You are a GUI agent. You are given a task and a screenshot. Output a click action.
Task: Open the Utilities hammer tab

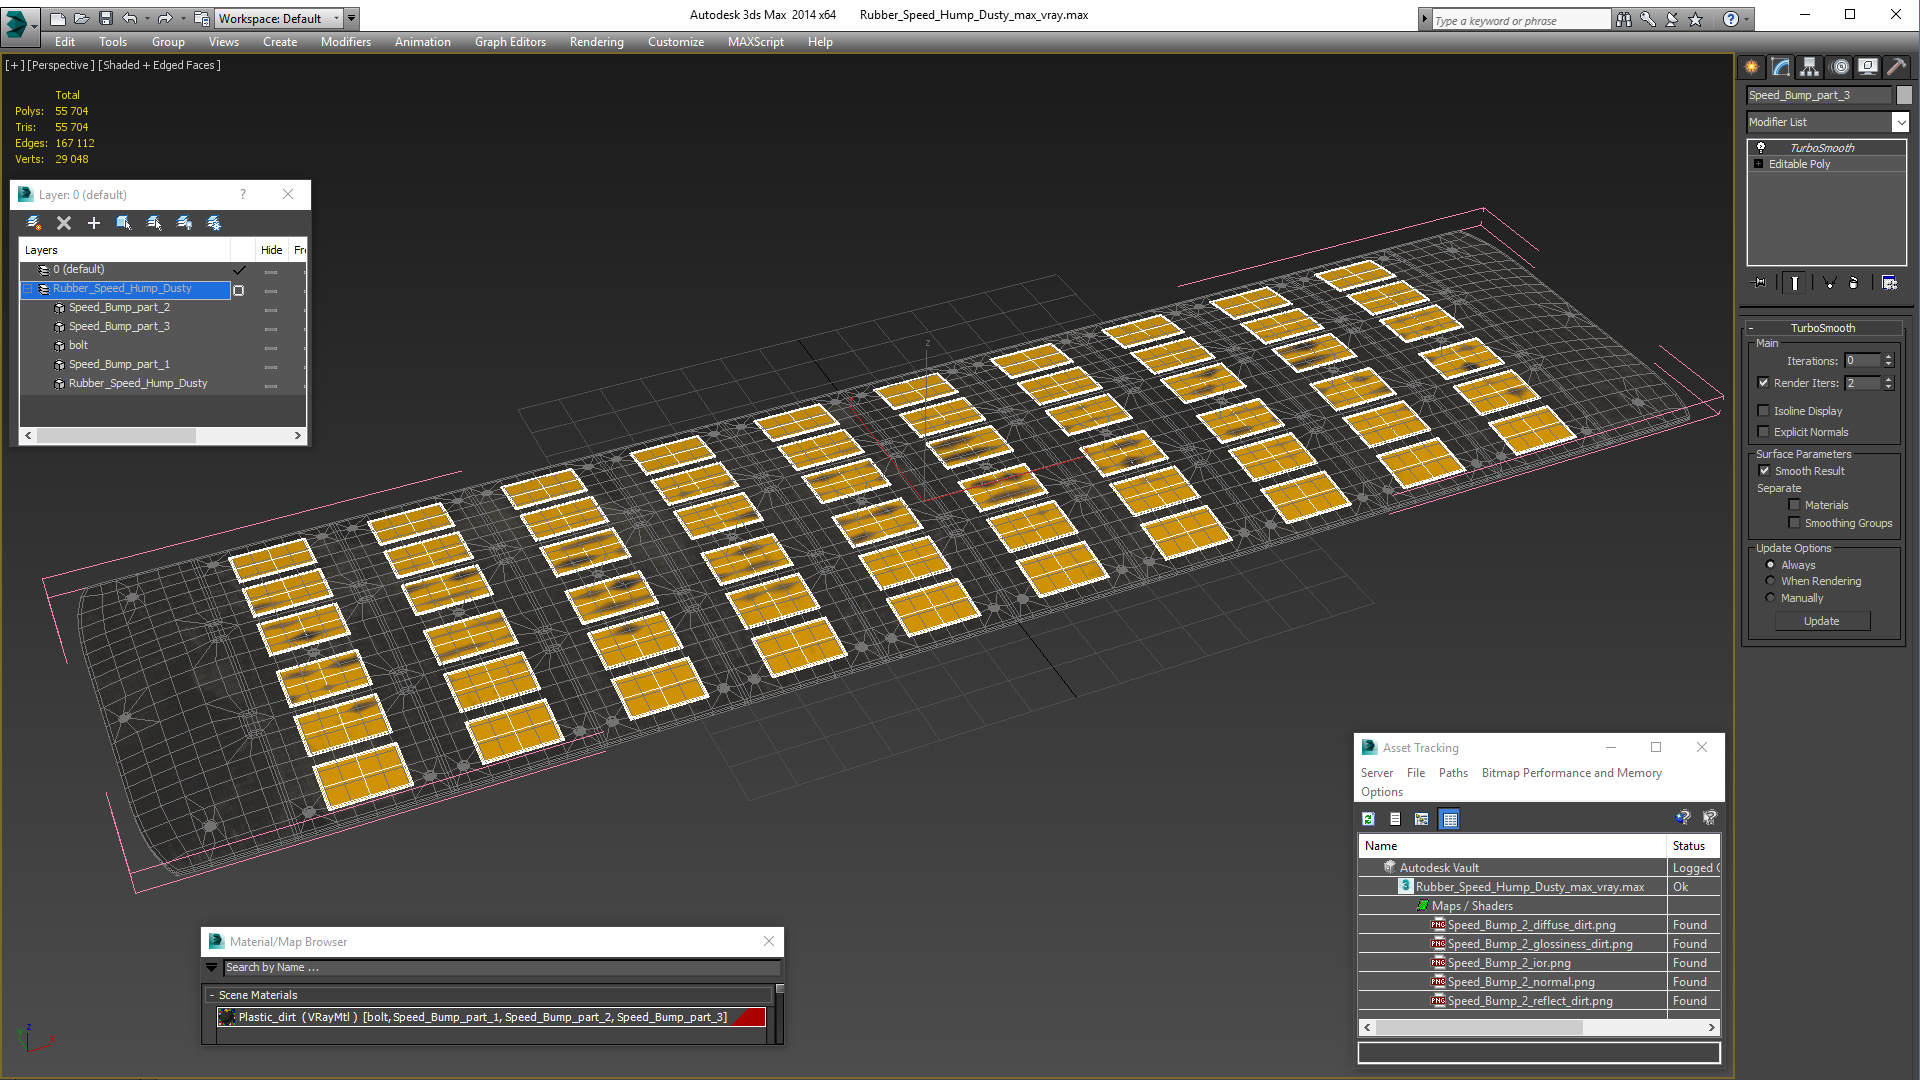click(1896, 67)
